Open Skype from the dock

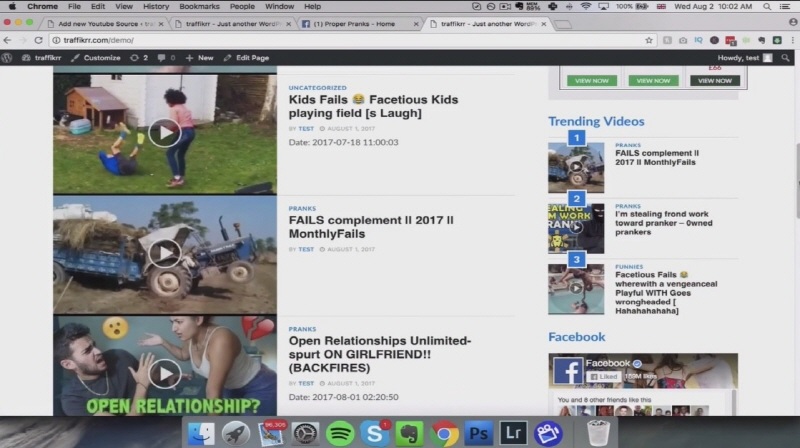pyautogui.click(x=374, y=434)
